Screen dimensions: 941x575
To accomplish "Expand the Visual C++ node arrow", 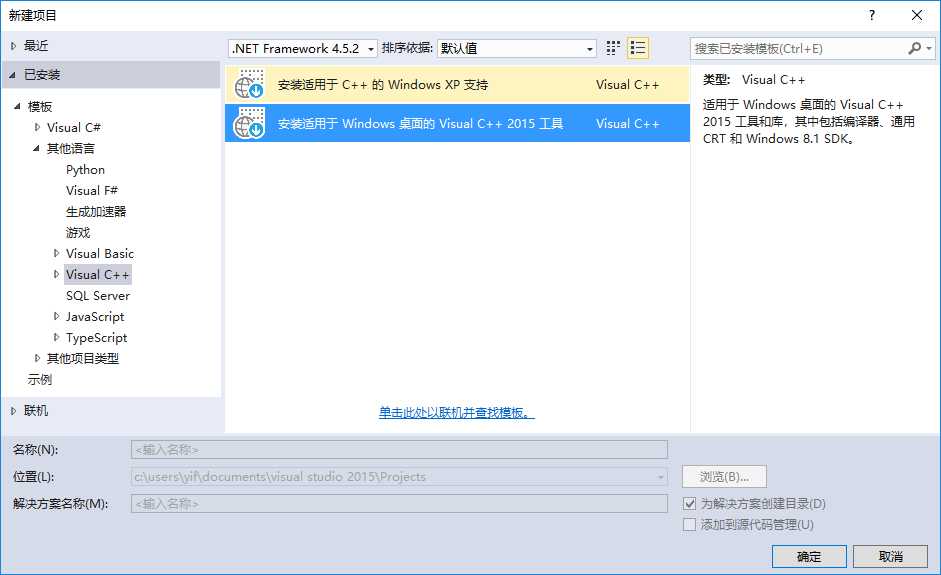I will click(x=56, y=274).
